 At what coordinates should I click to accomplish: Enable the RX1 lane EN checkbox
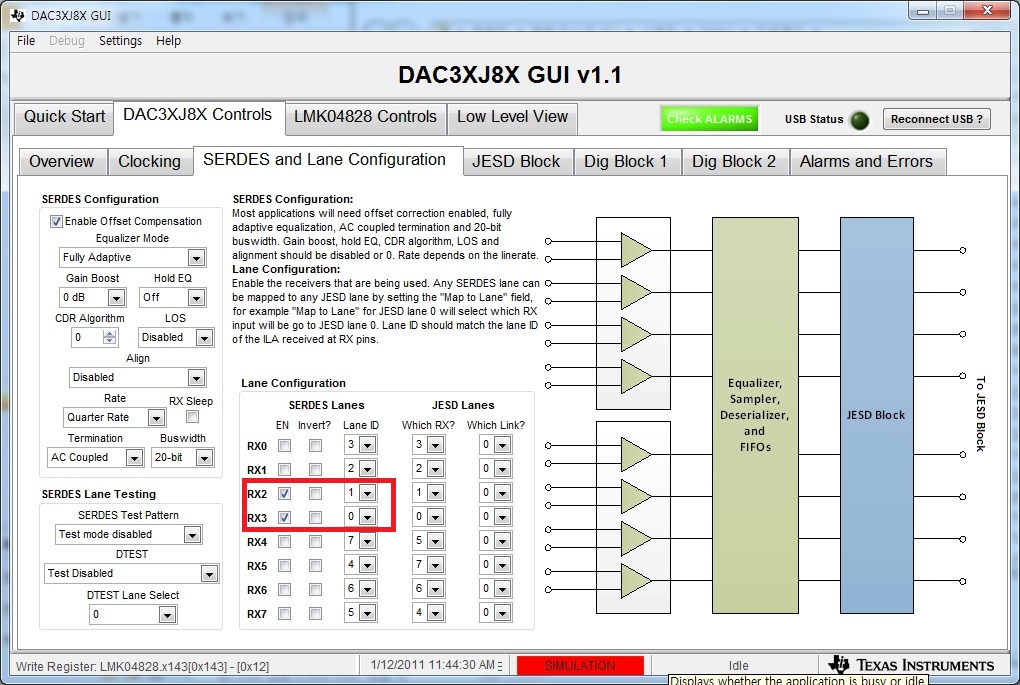point(284,469)
